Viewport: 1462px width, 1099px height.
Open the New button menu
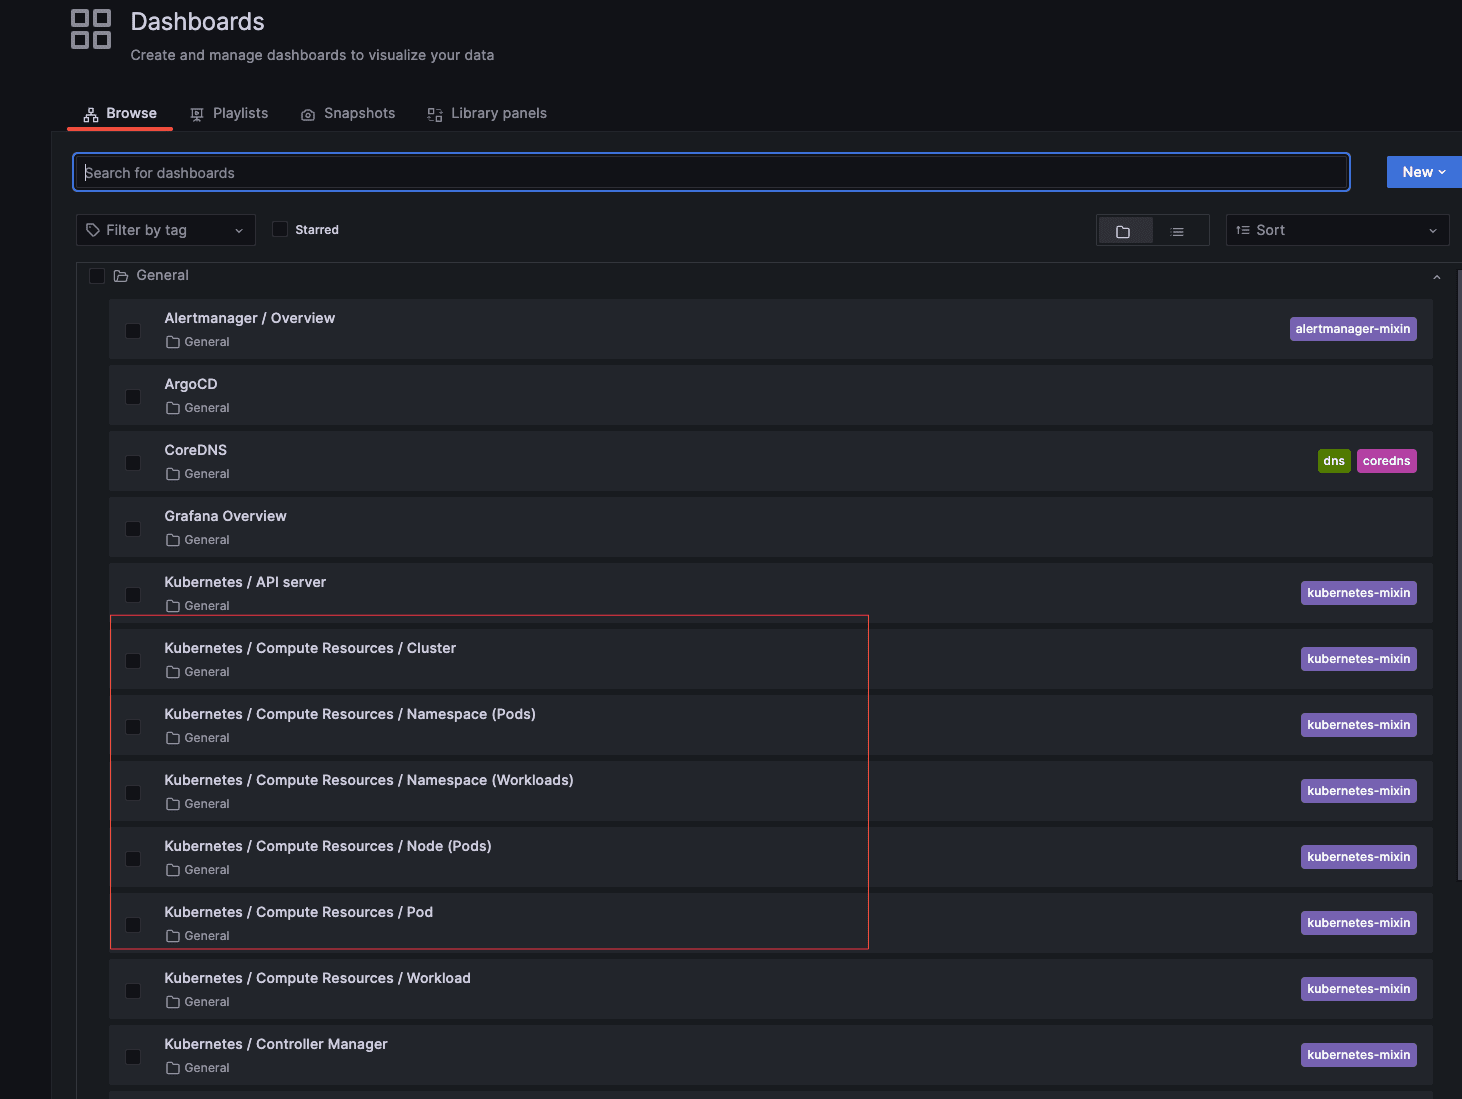point(1423,171)
